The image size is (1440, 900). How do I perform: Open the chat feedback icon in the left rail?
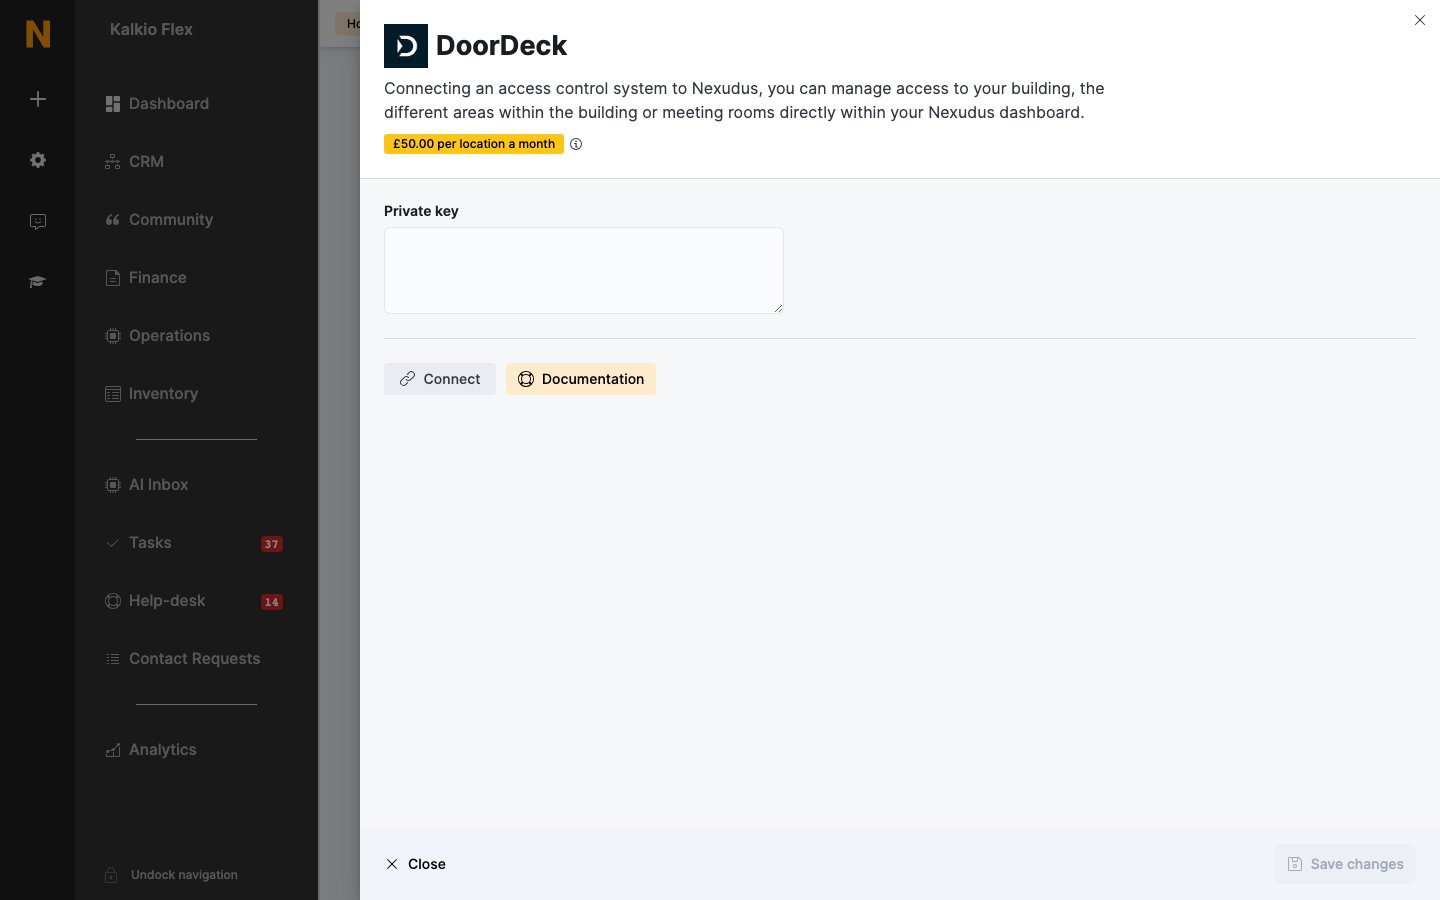pos(38,221)
